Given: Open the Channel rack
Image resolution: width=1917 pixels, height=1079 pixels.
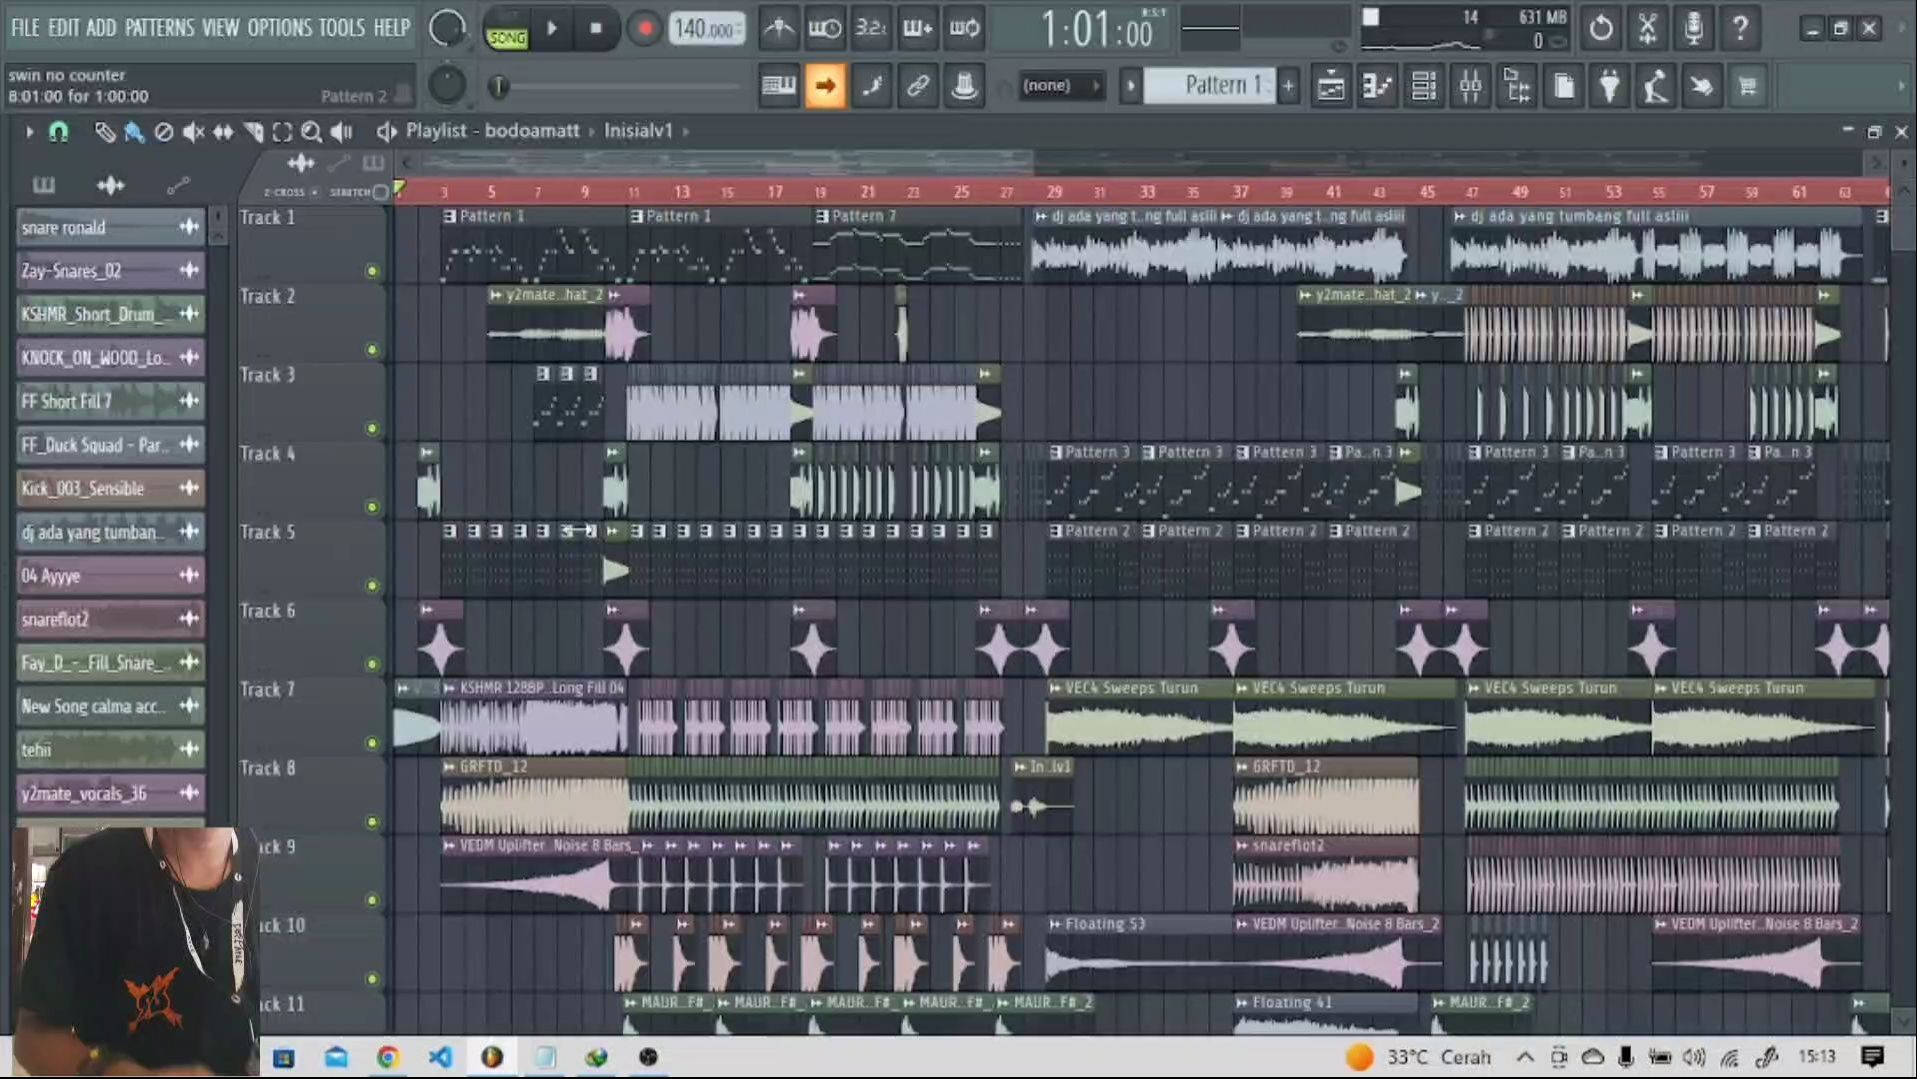Looking at the screenshot, I should (x=1423, y=87).
